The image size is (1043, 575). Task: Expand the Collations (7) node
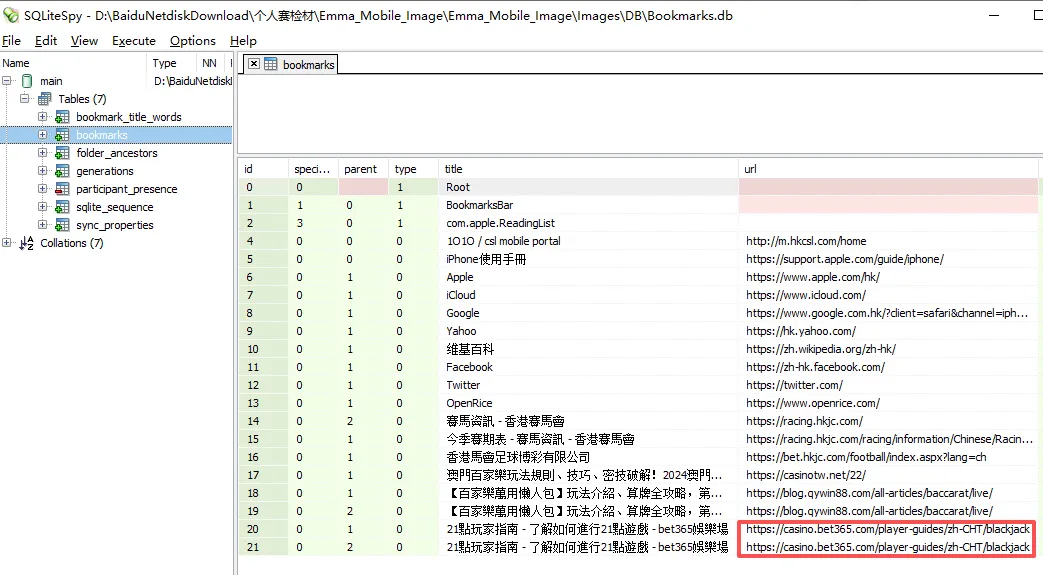(7, 242)
